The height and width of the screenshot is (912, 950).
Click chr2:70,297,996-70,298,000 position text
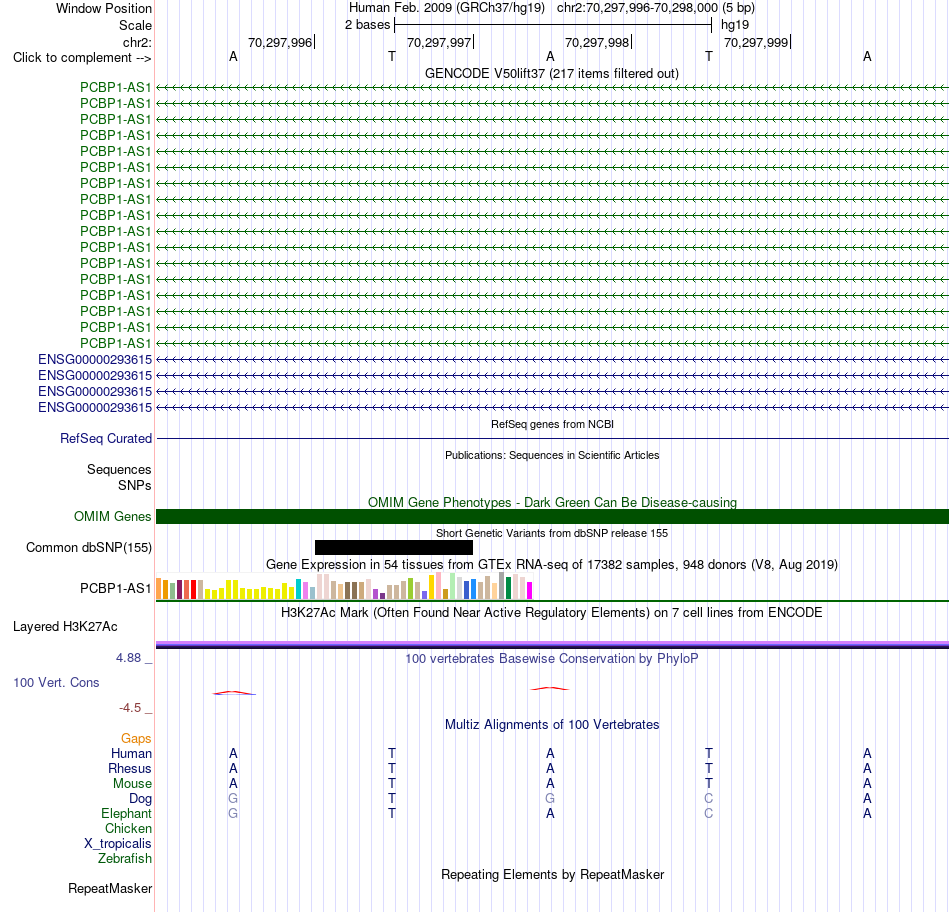pos(637,8)
